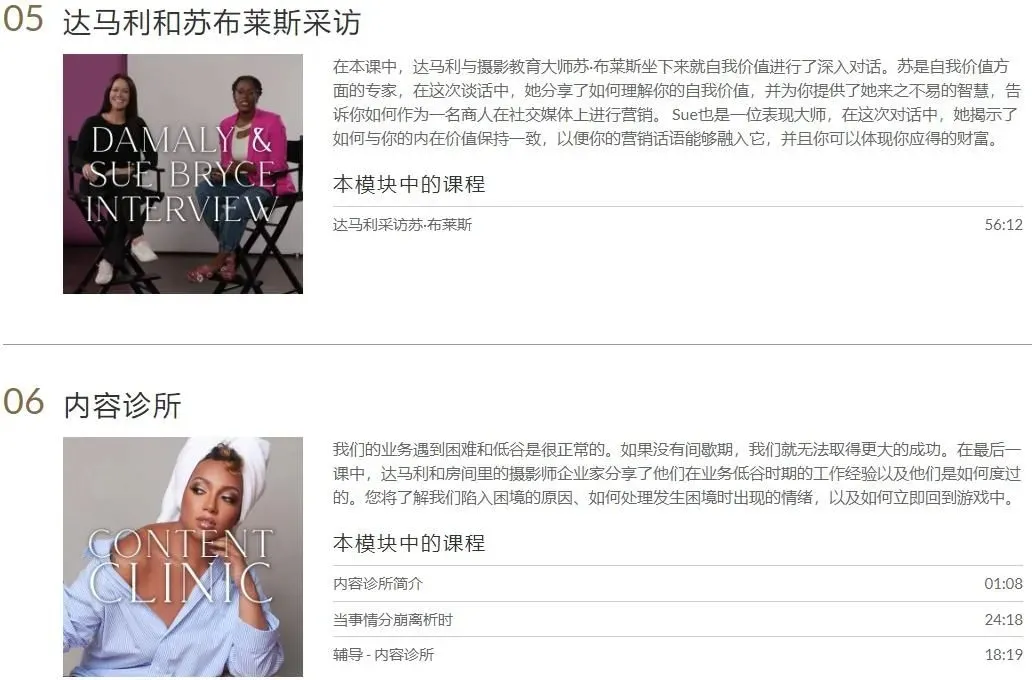Click 本模块中的课程 heading under module 06
Screen dimensions: 1032x680
pos(409,544)
